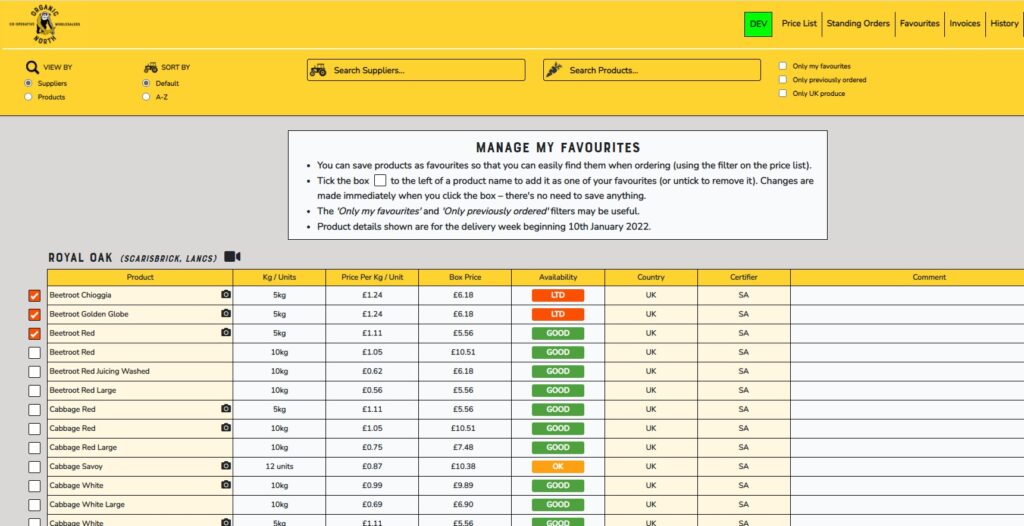This screenshot has height=526, width=1024.
Task: Click Beetroot Red Large product name
Action: (82, 390)
